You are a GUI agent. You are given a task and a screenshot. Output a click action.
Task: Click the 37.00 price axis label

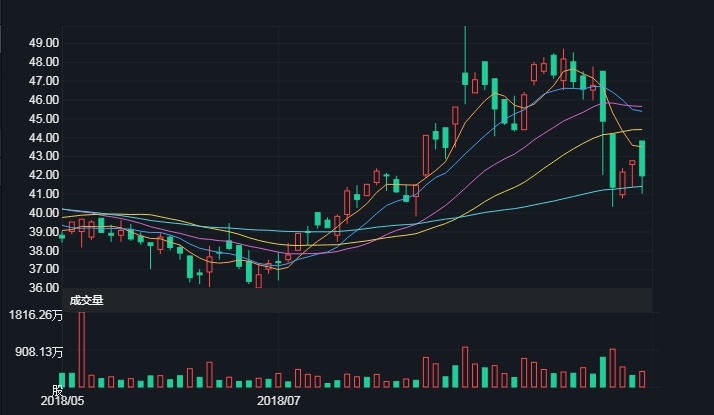pos(44,269)
